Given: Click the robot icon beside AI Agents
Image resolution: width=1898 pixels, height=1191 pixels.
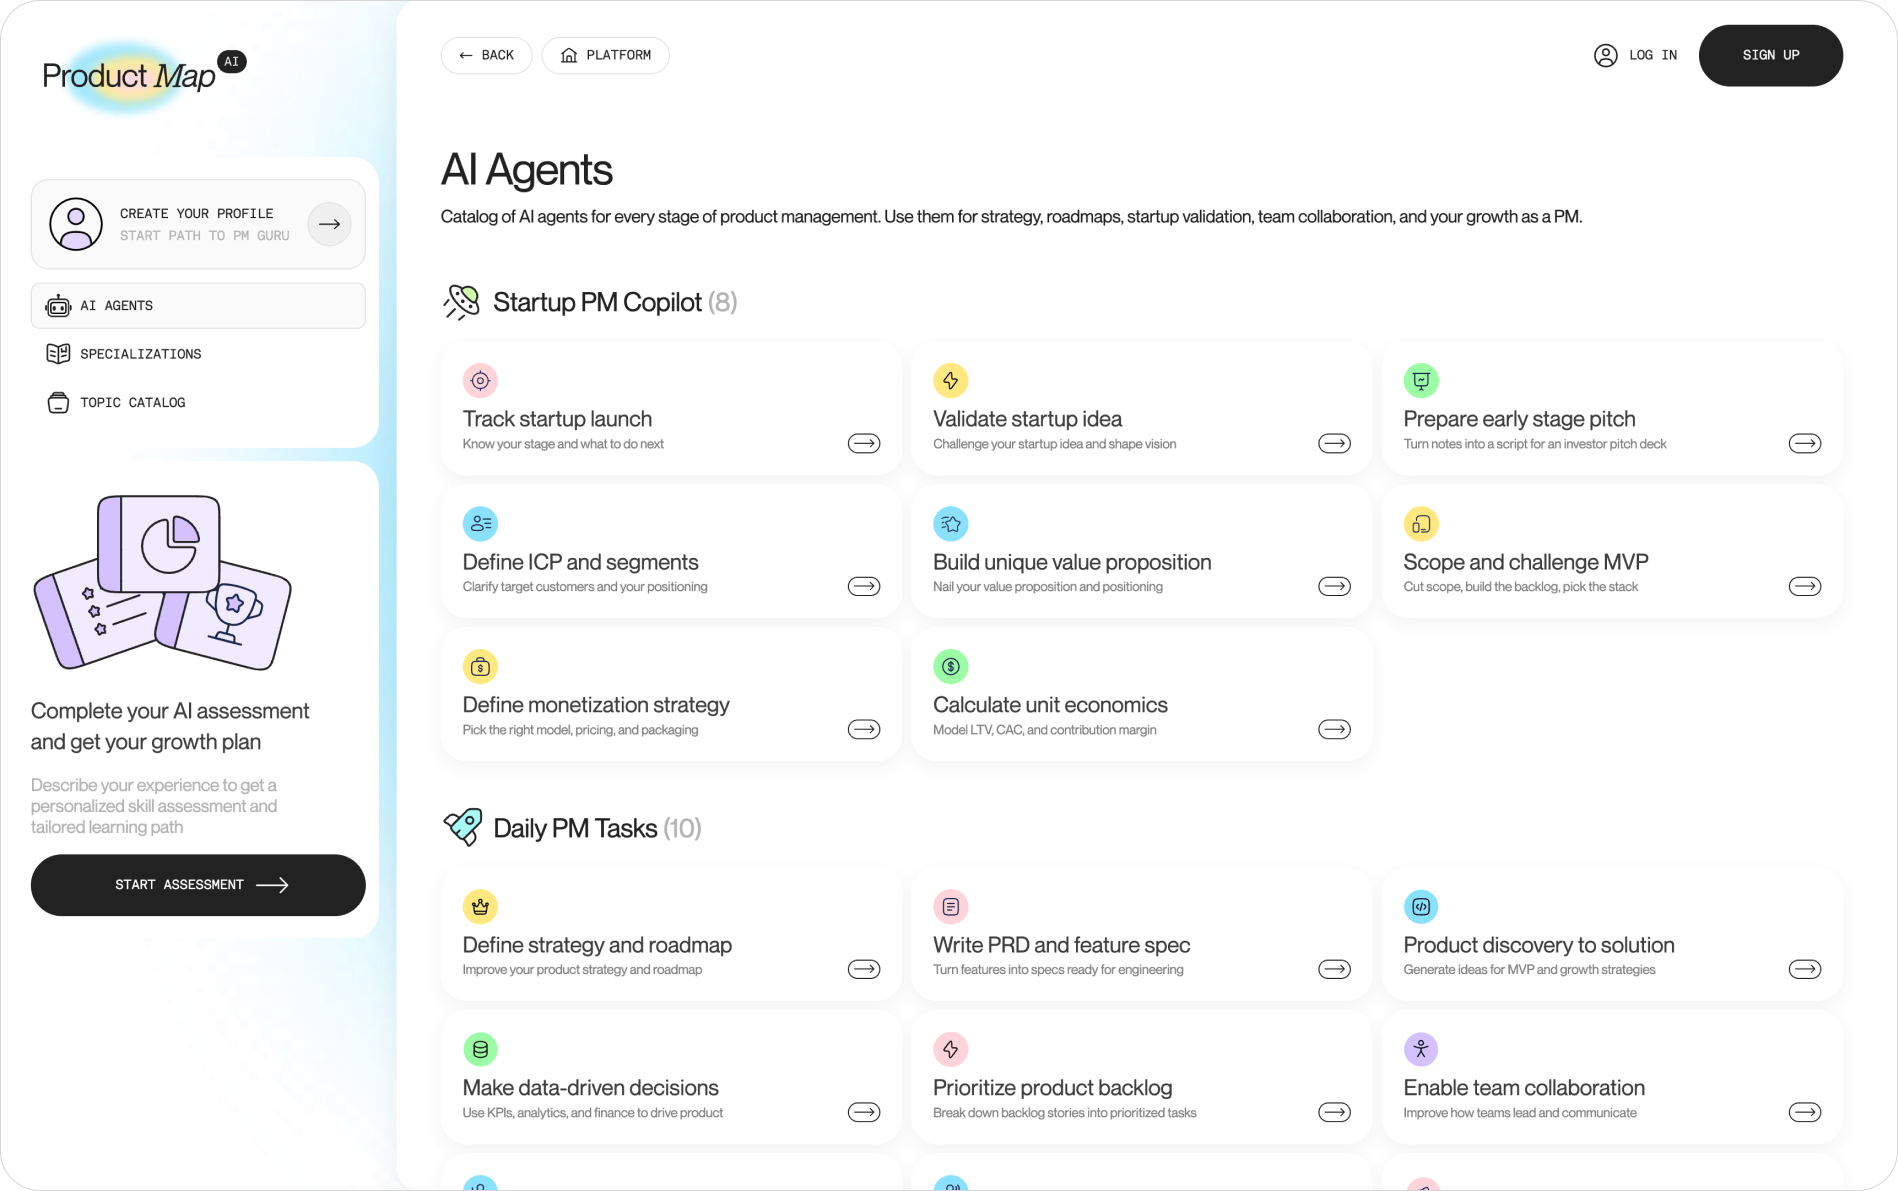Looking at the screenshot, I should tap(58, 306).
